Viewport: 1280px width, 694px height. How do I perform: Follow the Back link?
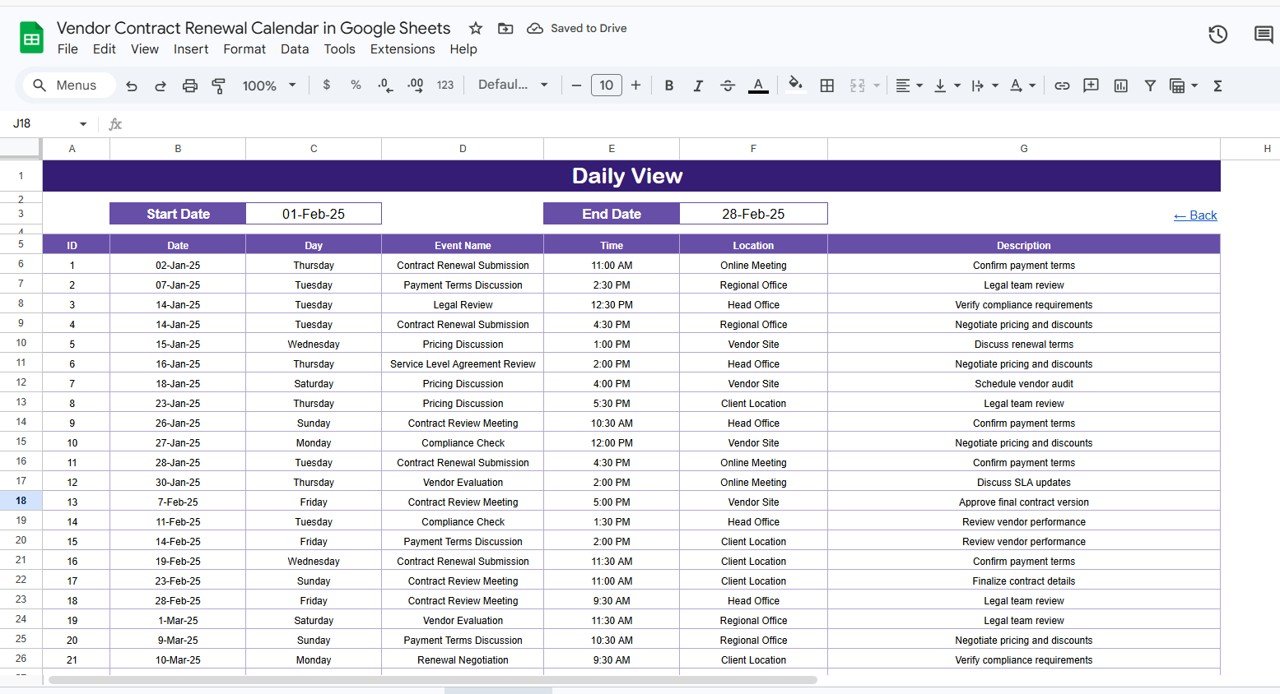(x=1195, y=215)
